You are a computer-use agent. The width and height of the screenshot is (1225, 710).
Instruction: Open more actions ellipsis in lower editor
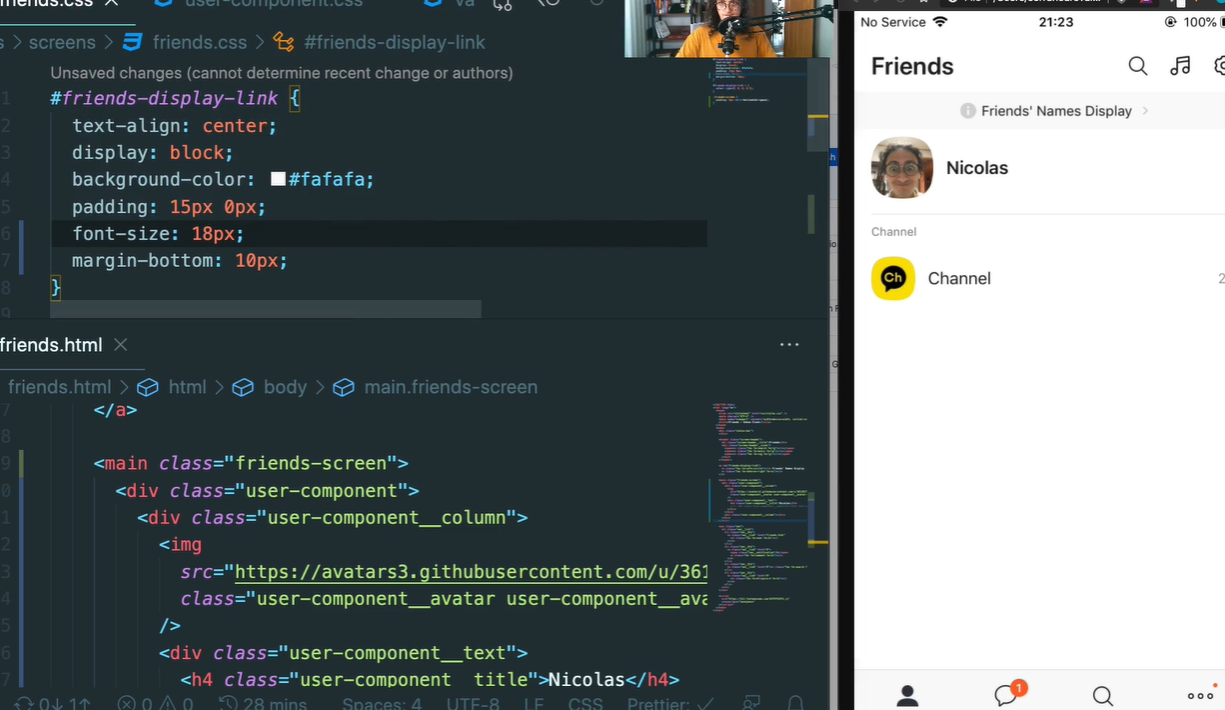coord(789,345)
